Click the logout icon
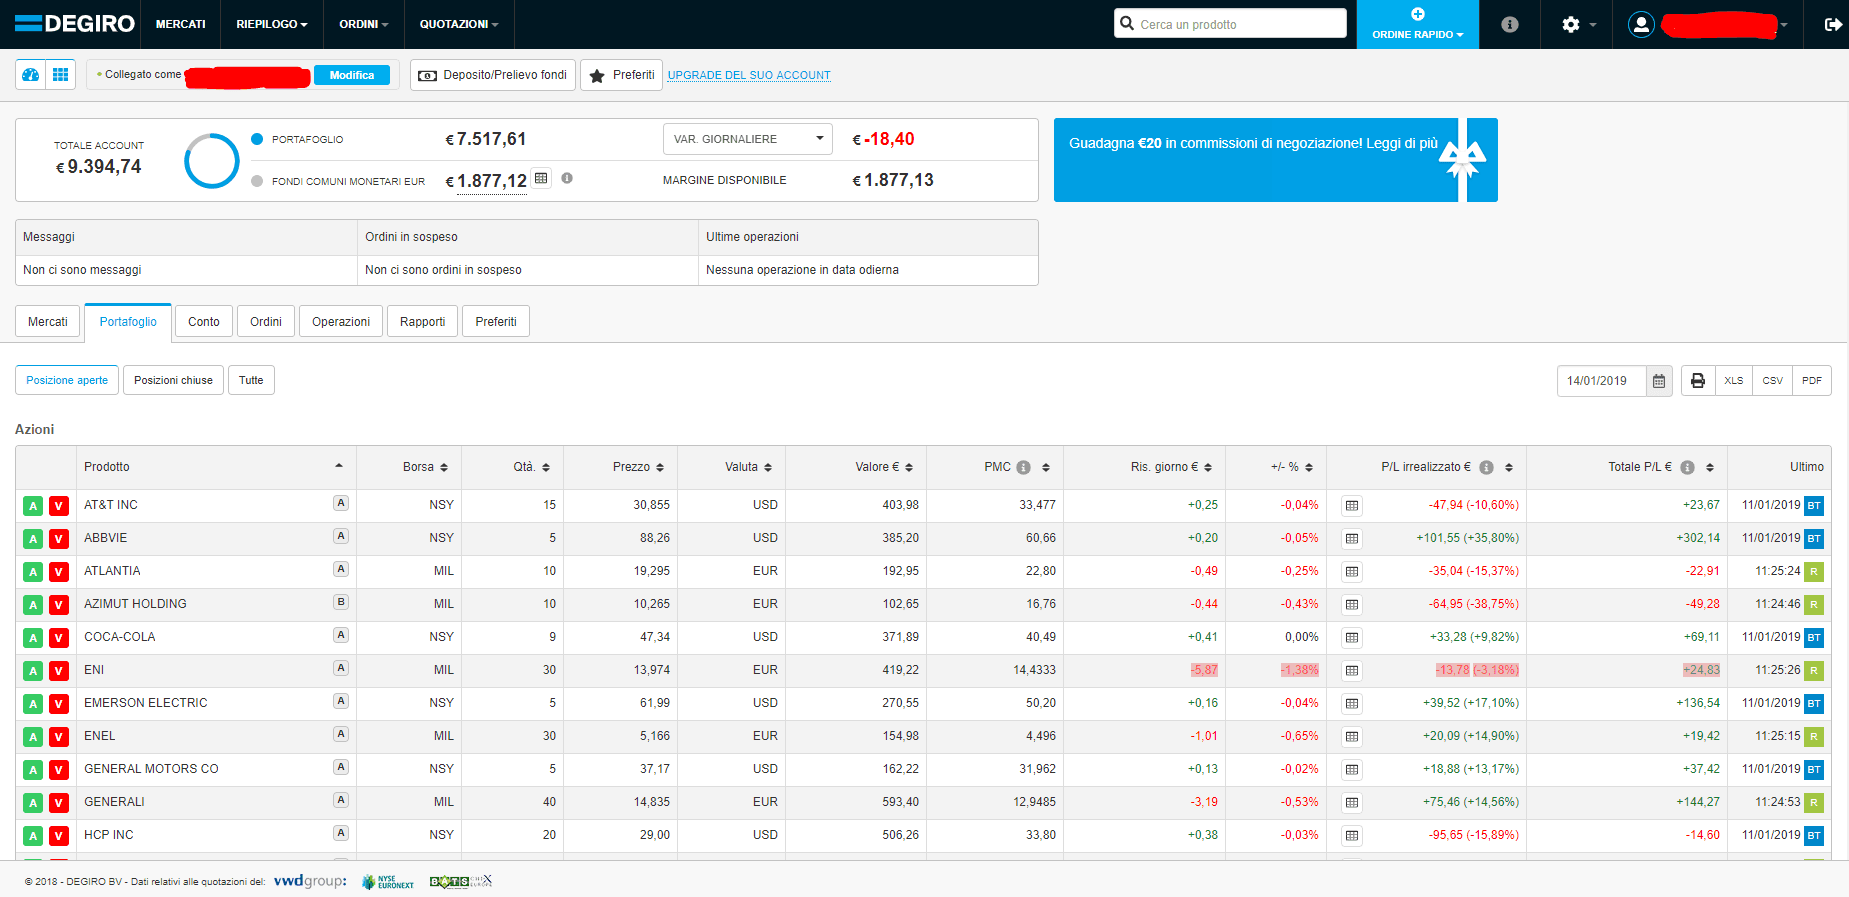Viewport: 1849px width, 897px height. [1832, 24]
